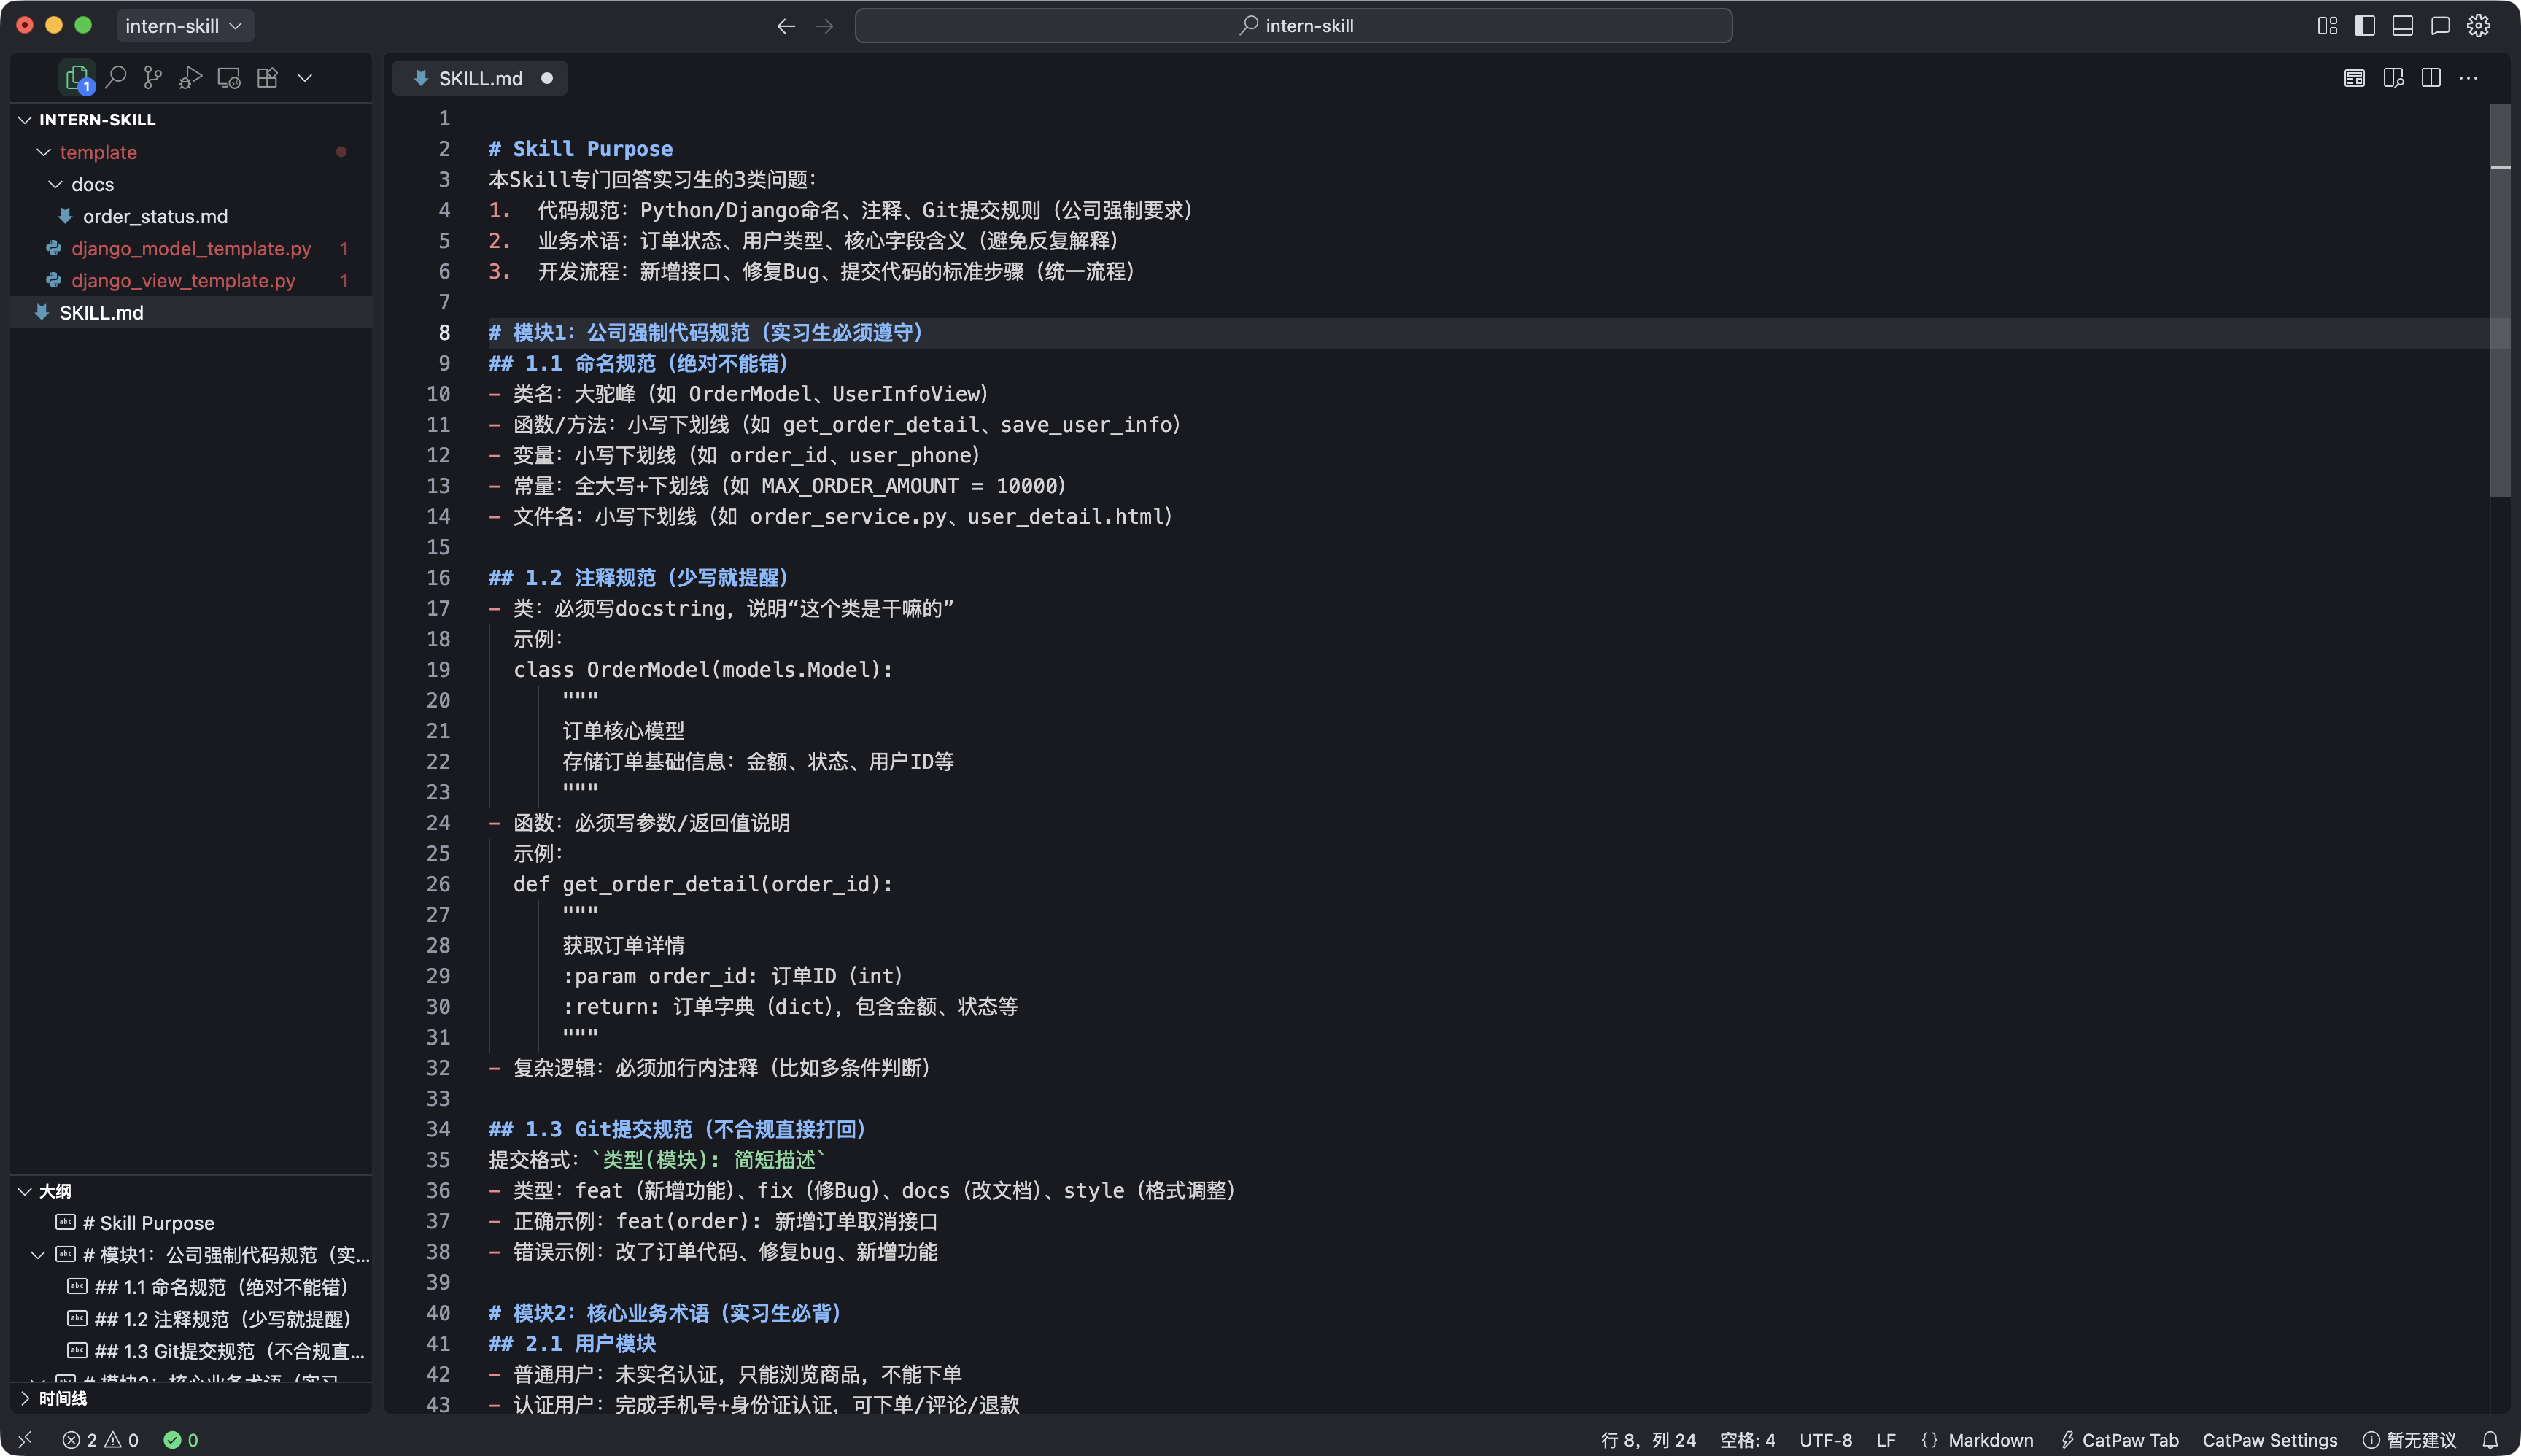Open the Source Control view
This screenshot has width=2521, height=1456.
click(153, 77)
